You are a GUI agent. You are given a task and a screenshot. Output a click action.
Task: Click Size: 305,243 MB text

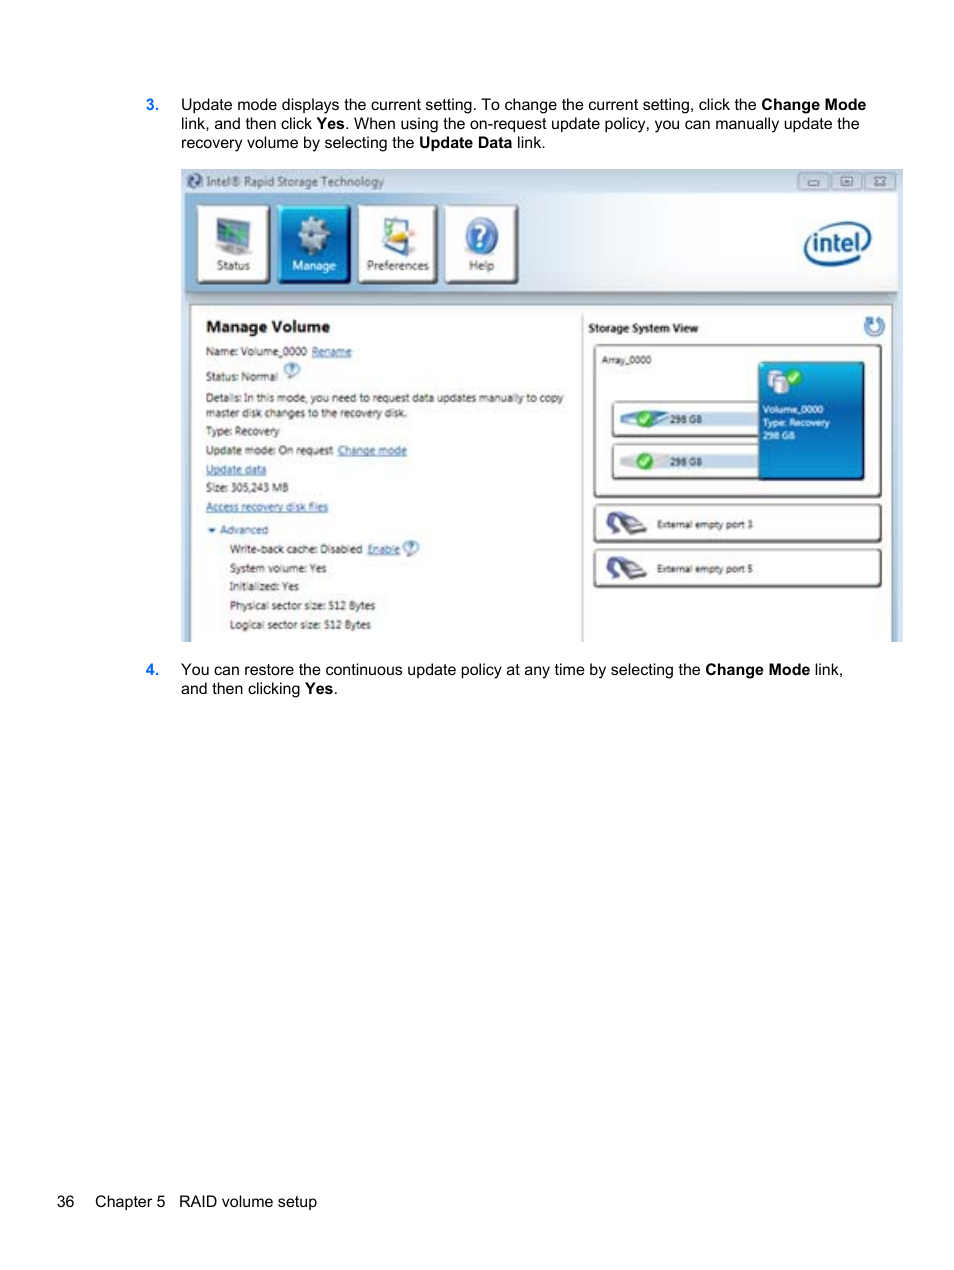247,488
